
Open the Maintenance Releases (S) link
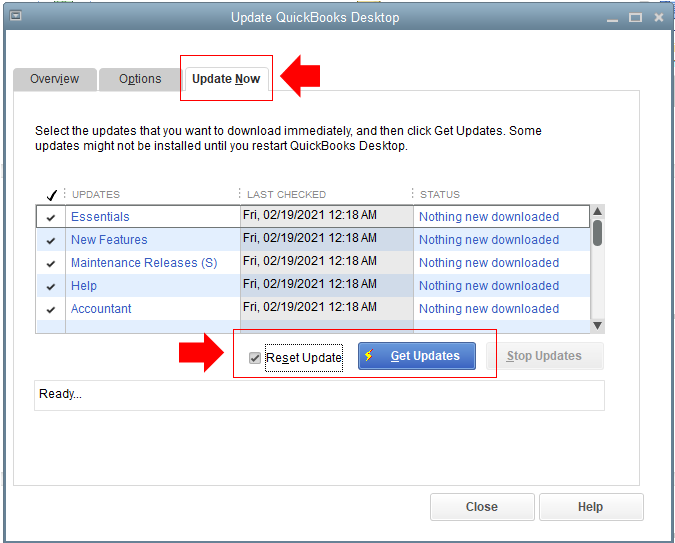144,263
